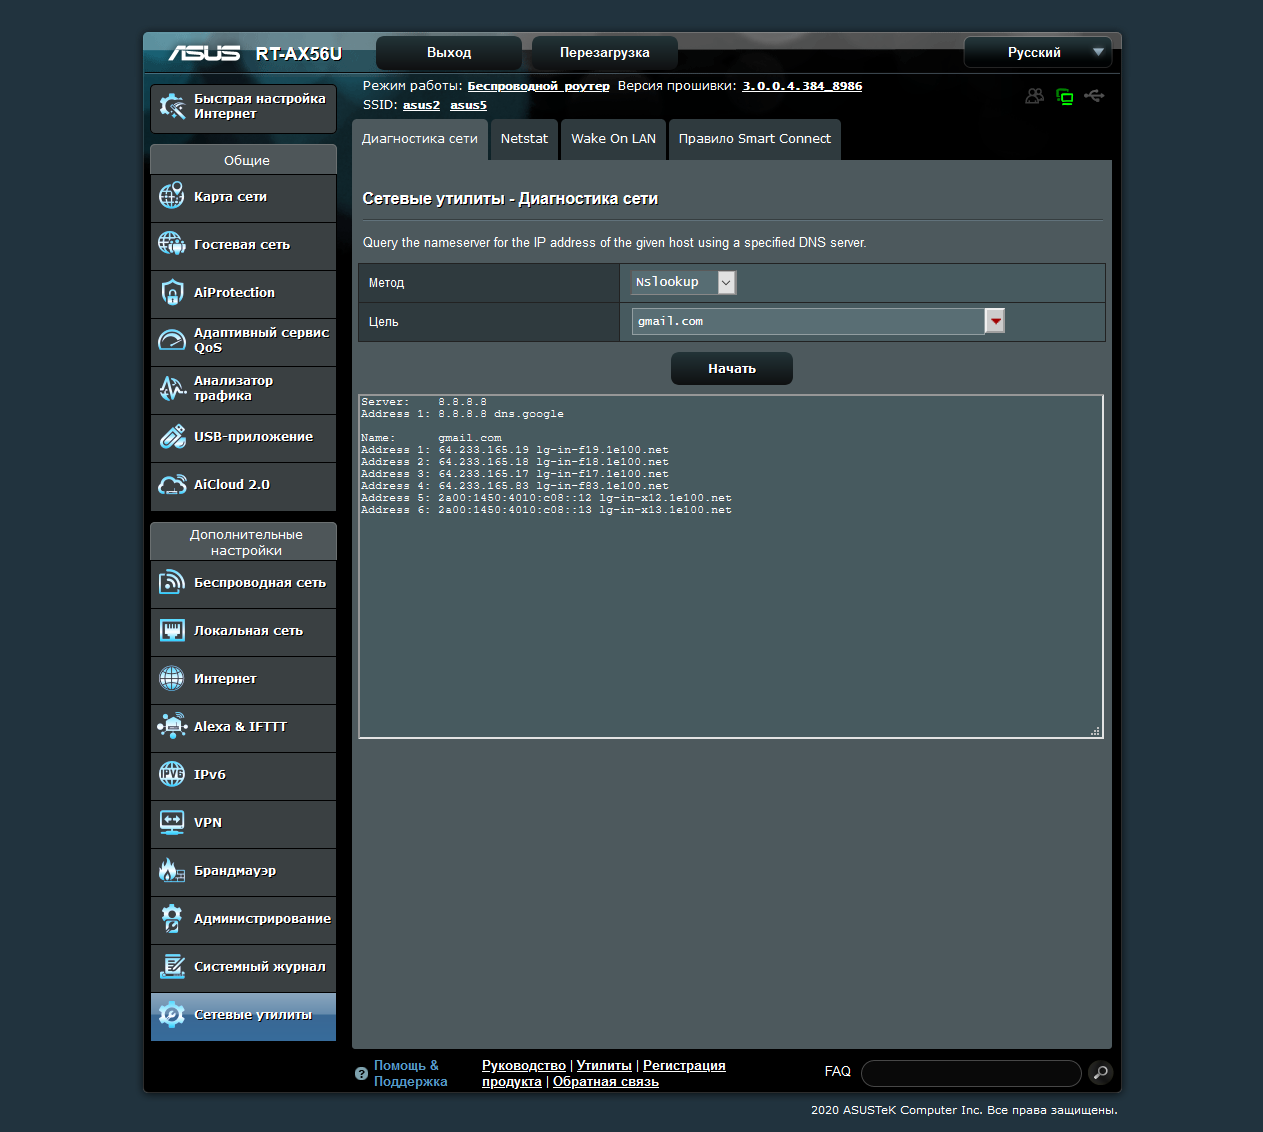Click the USB status icon
Screen dimensions: 1263x1132
[x=1095, y=96]
